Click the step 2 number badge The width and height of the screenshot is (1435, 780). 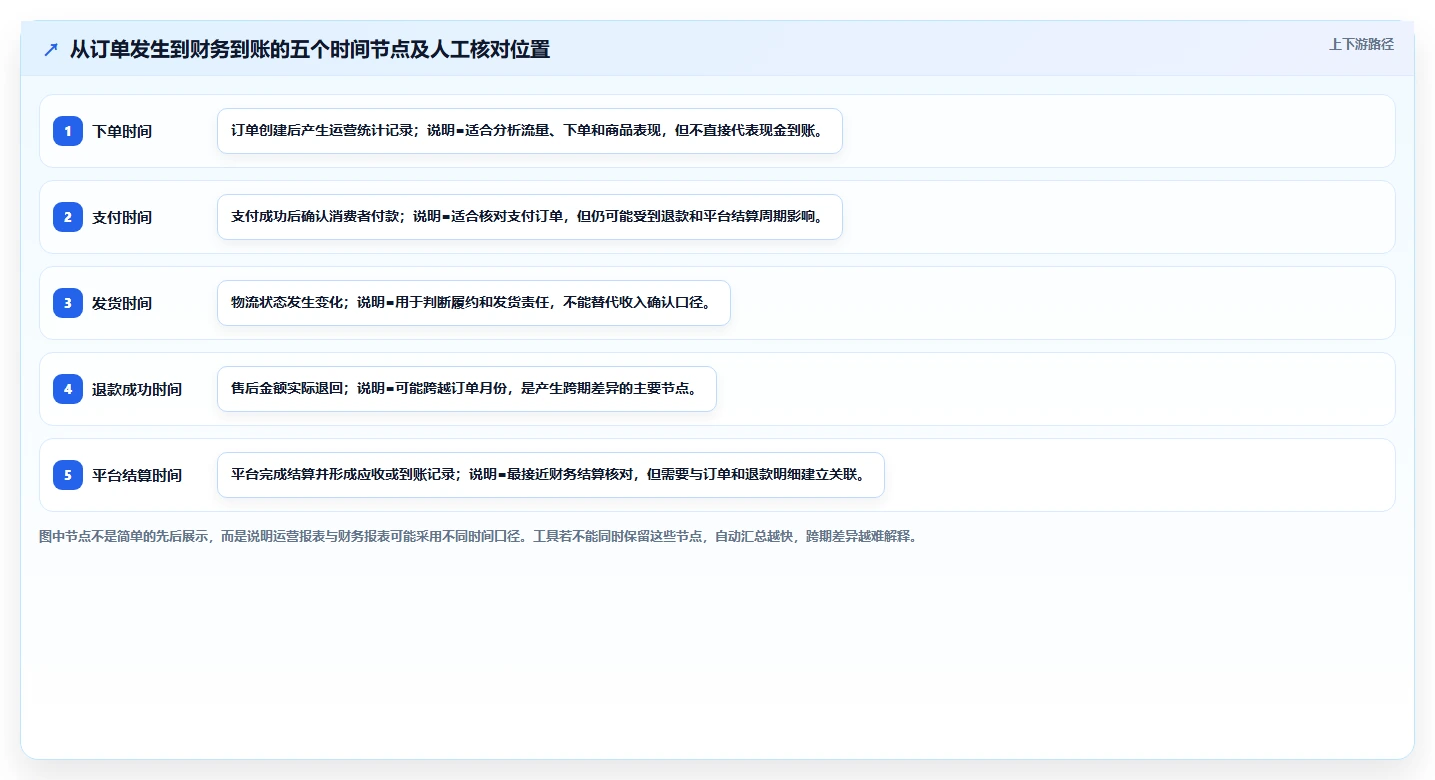68,216
